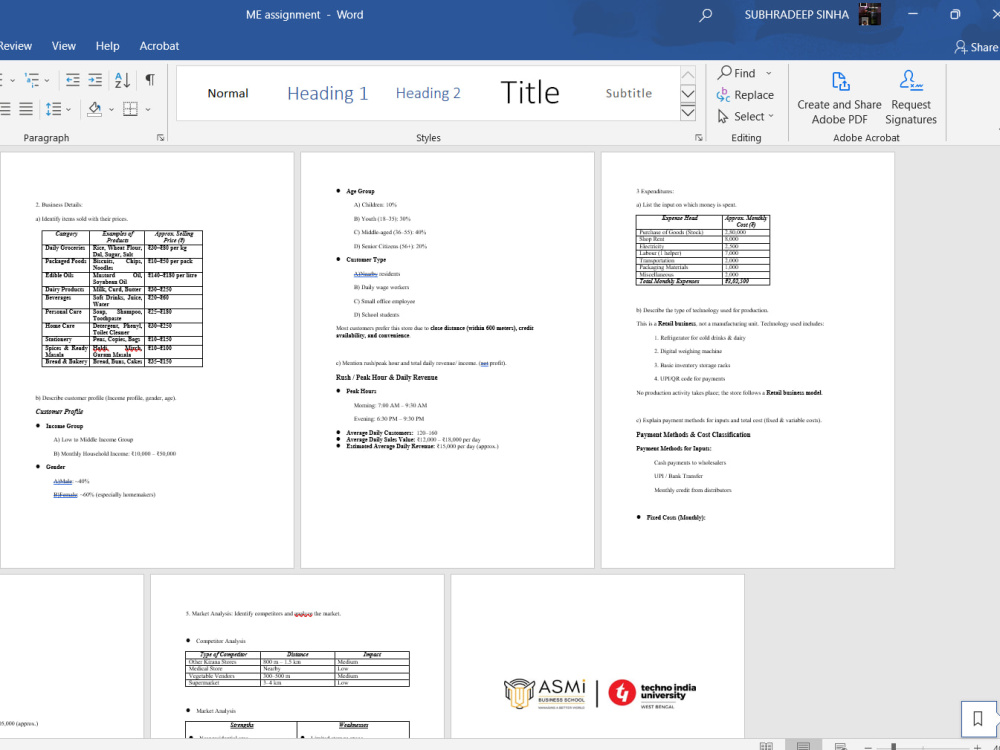
Task: Apply the Subtitle style
Action: point(629,93)
